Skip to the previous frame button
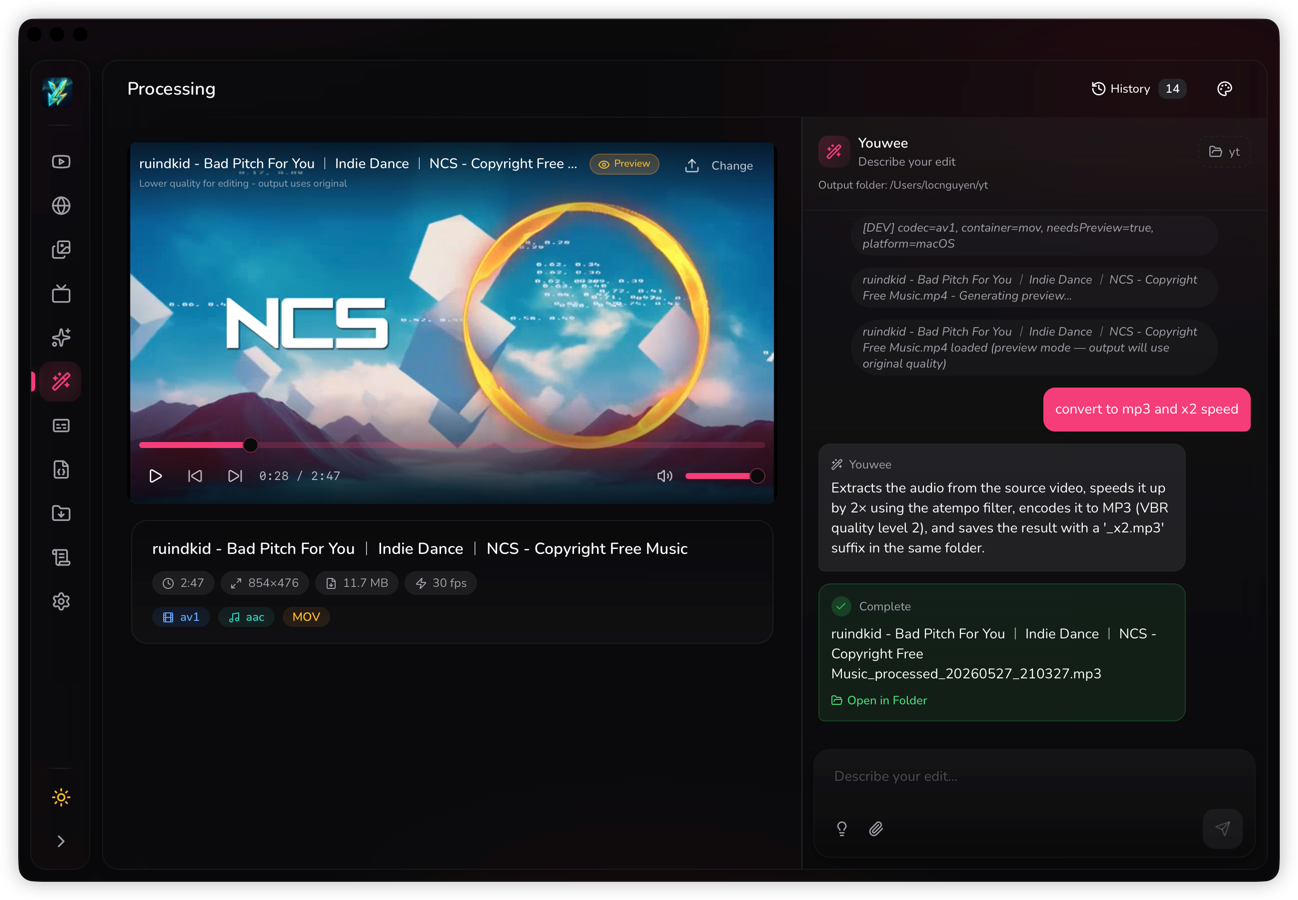Viewport: 1298px width, 900px height. tap(195, 476)
